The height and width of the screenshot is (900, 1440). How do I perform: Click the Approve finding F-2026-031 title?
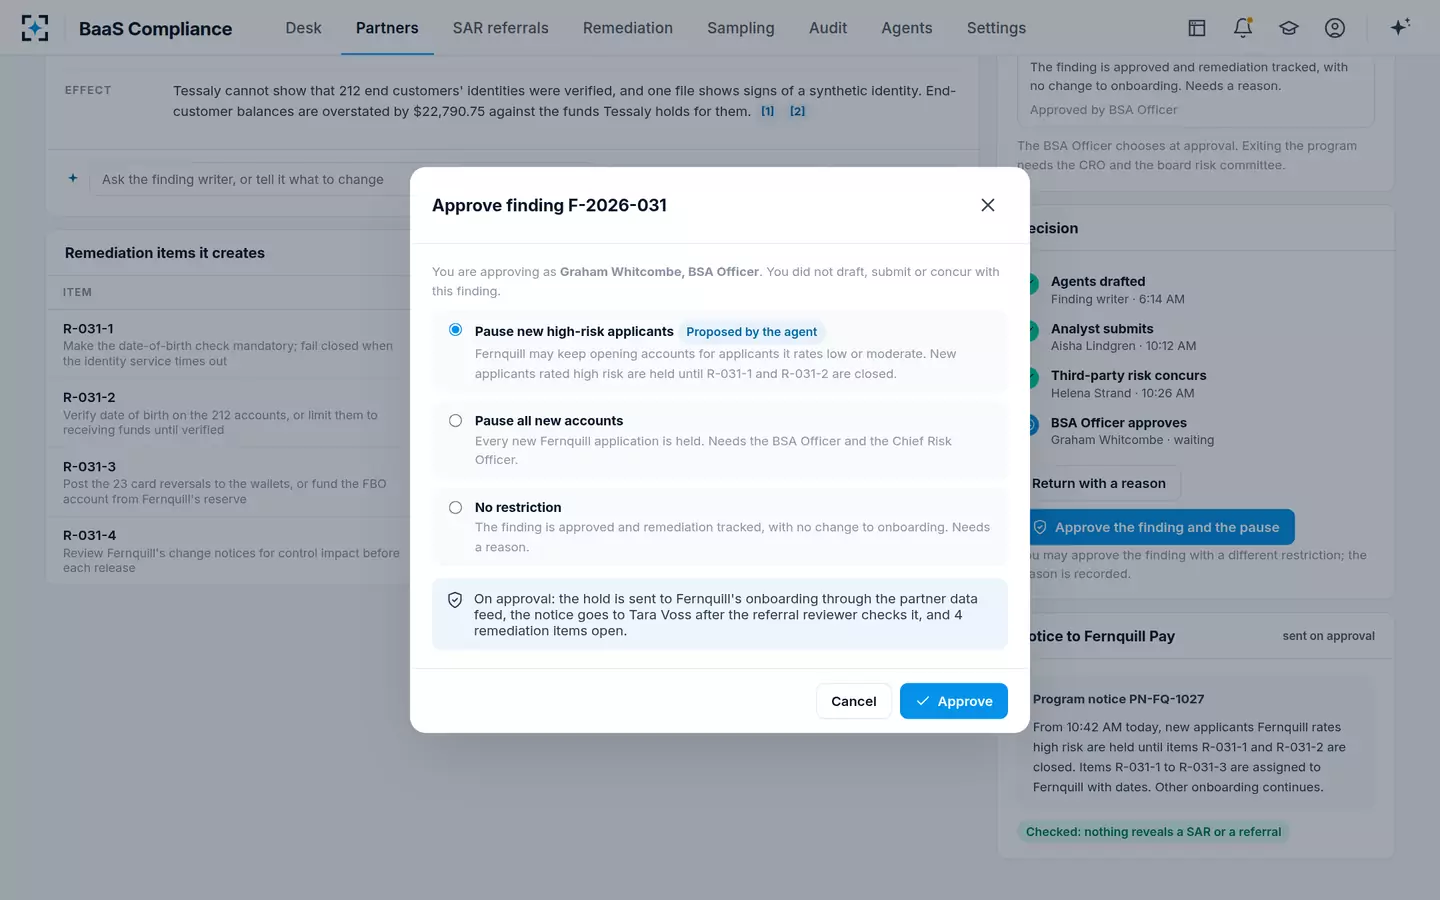point(549,205)
